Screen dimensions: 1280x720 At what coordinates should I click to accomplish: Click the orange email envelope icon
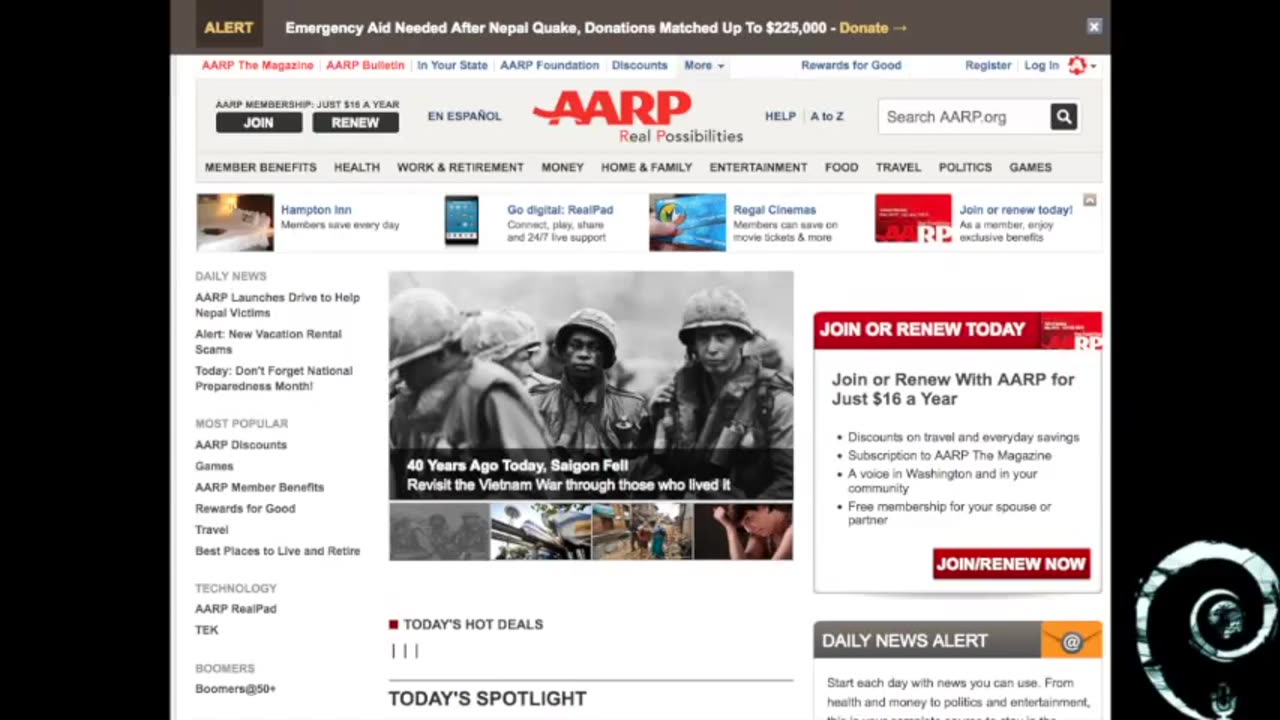(1071, 641)
